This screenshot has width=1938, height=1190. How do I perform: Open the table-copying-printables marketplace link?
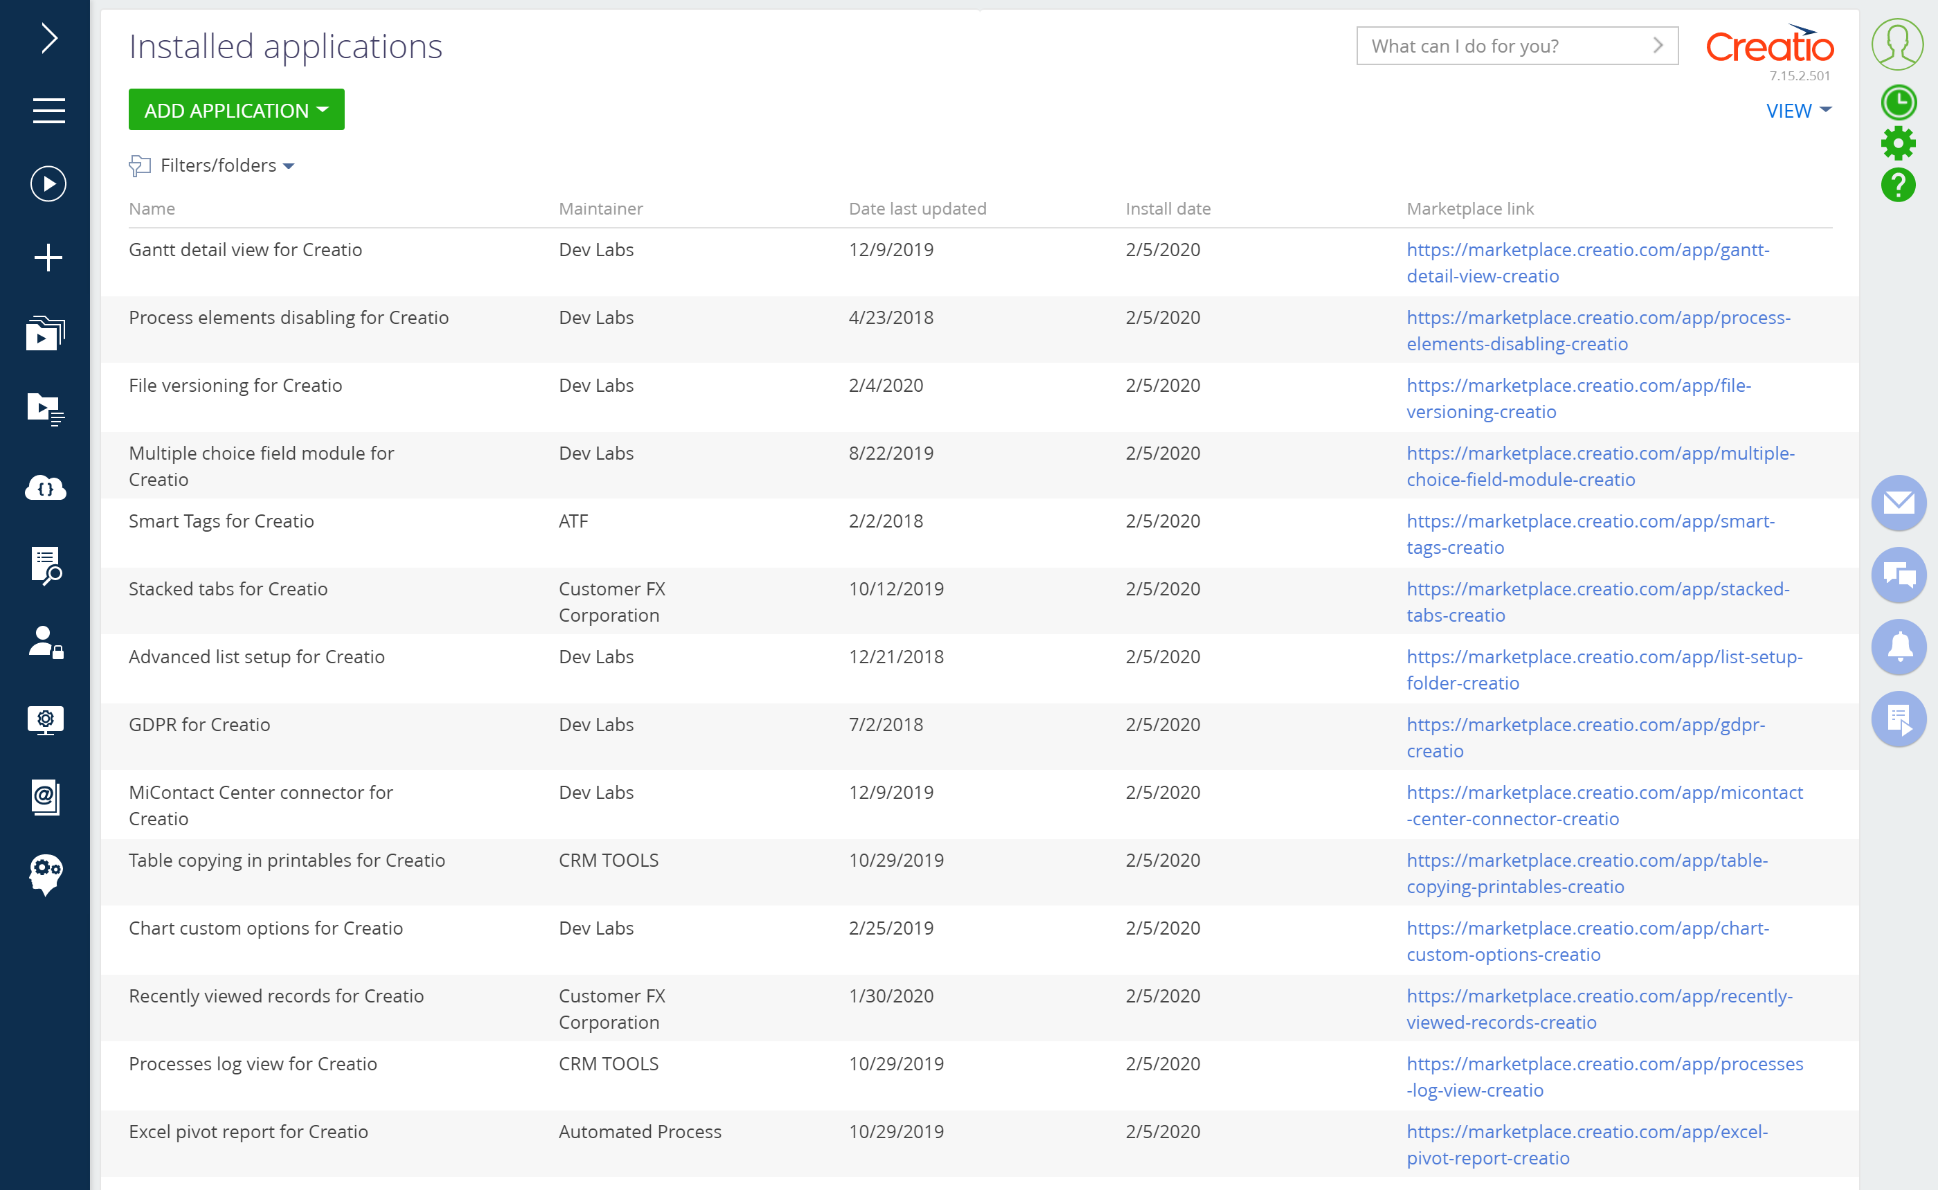pos(1588,875)
